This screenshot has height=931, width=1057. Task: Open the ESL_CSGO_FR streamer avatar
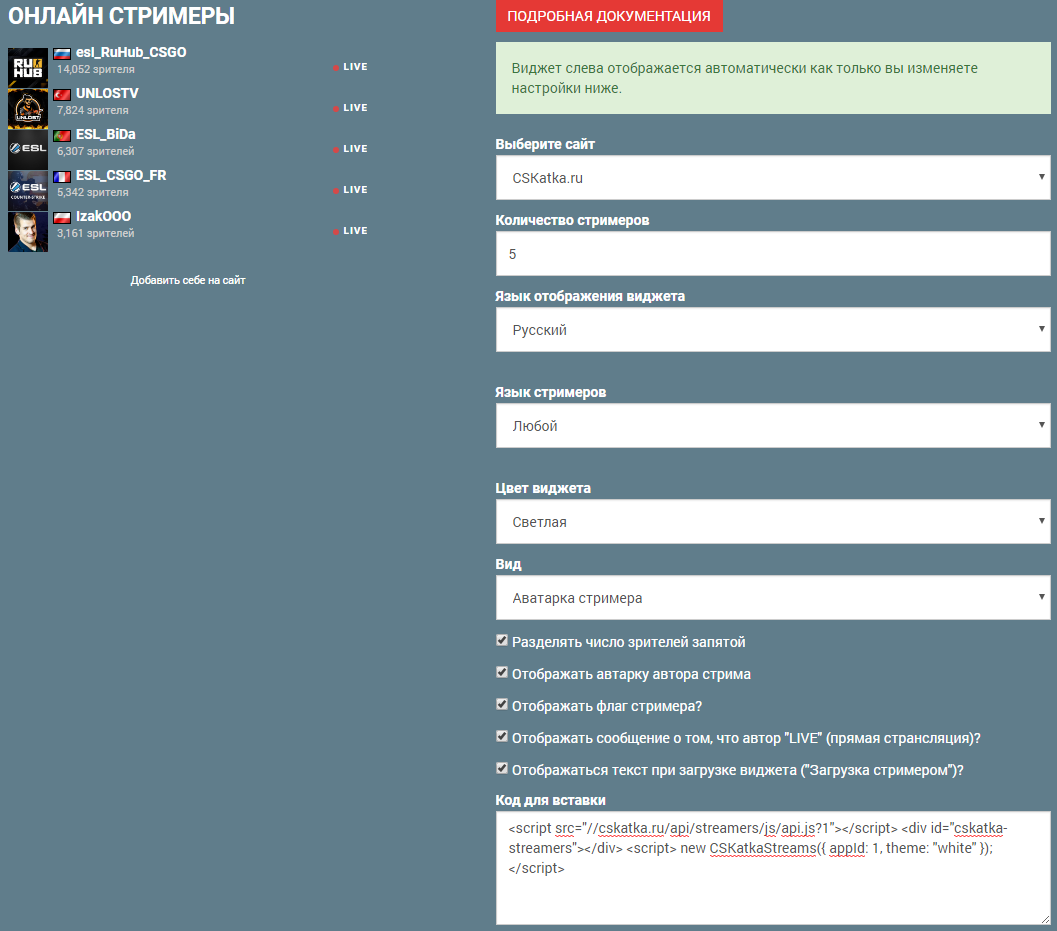[x=28, y=191]
